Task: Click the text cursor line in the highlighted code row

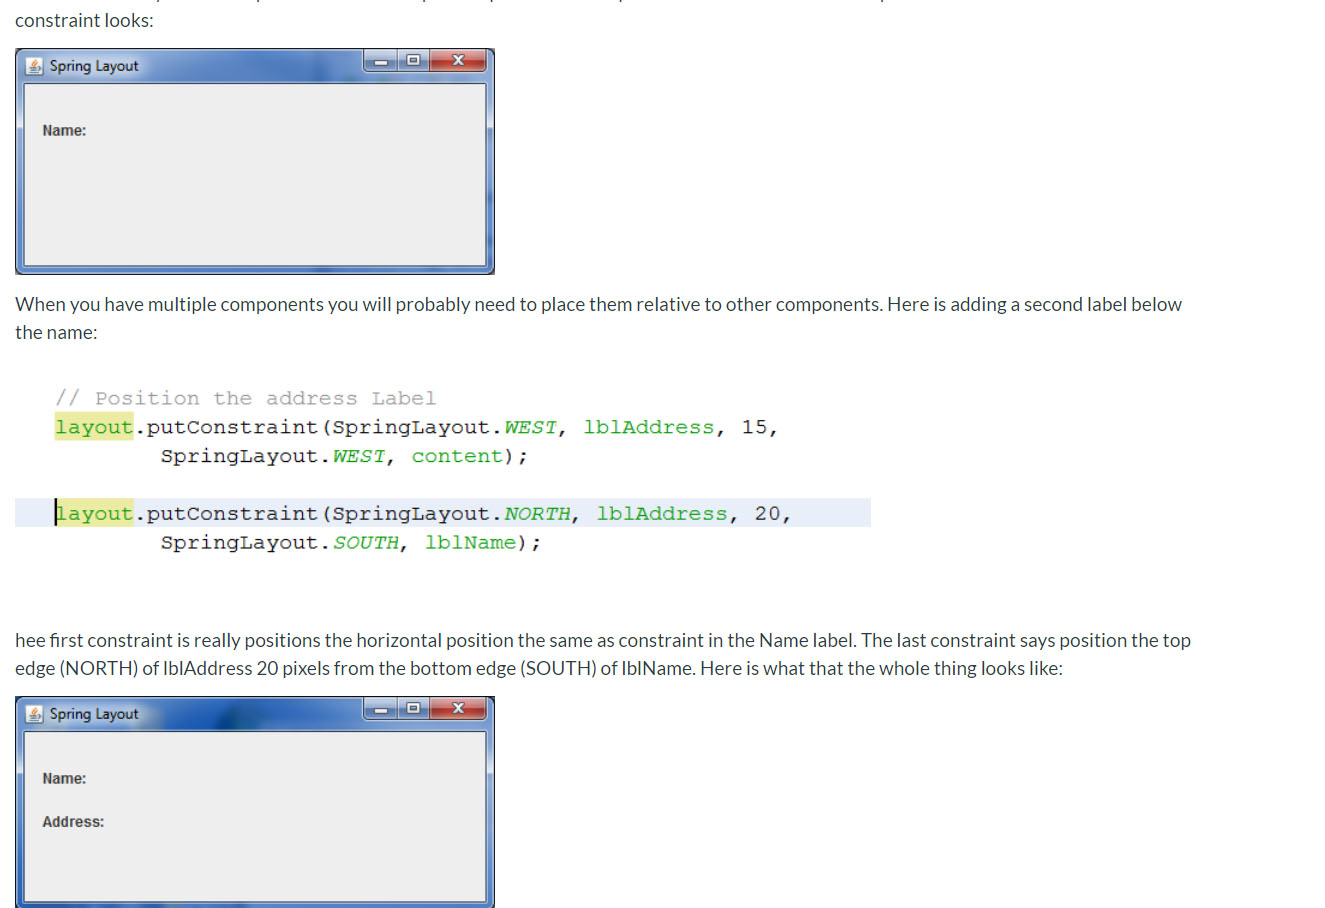Action: click(x=56, y=513)
